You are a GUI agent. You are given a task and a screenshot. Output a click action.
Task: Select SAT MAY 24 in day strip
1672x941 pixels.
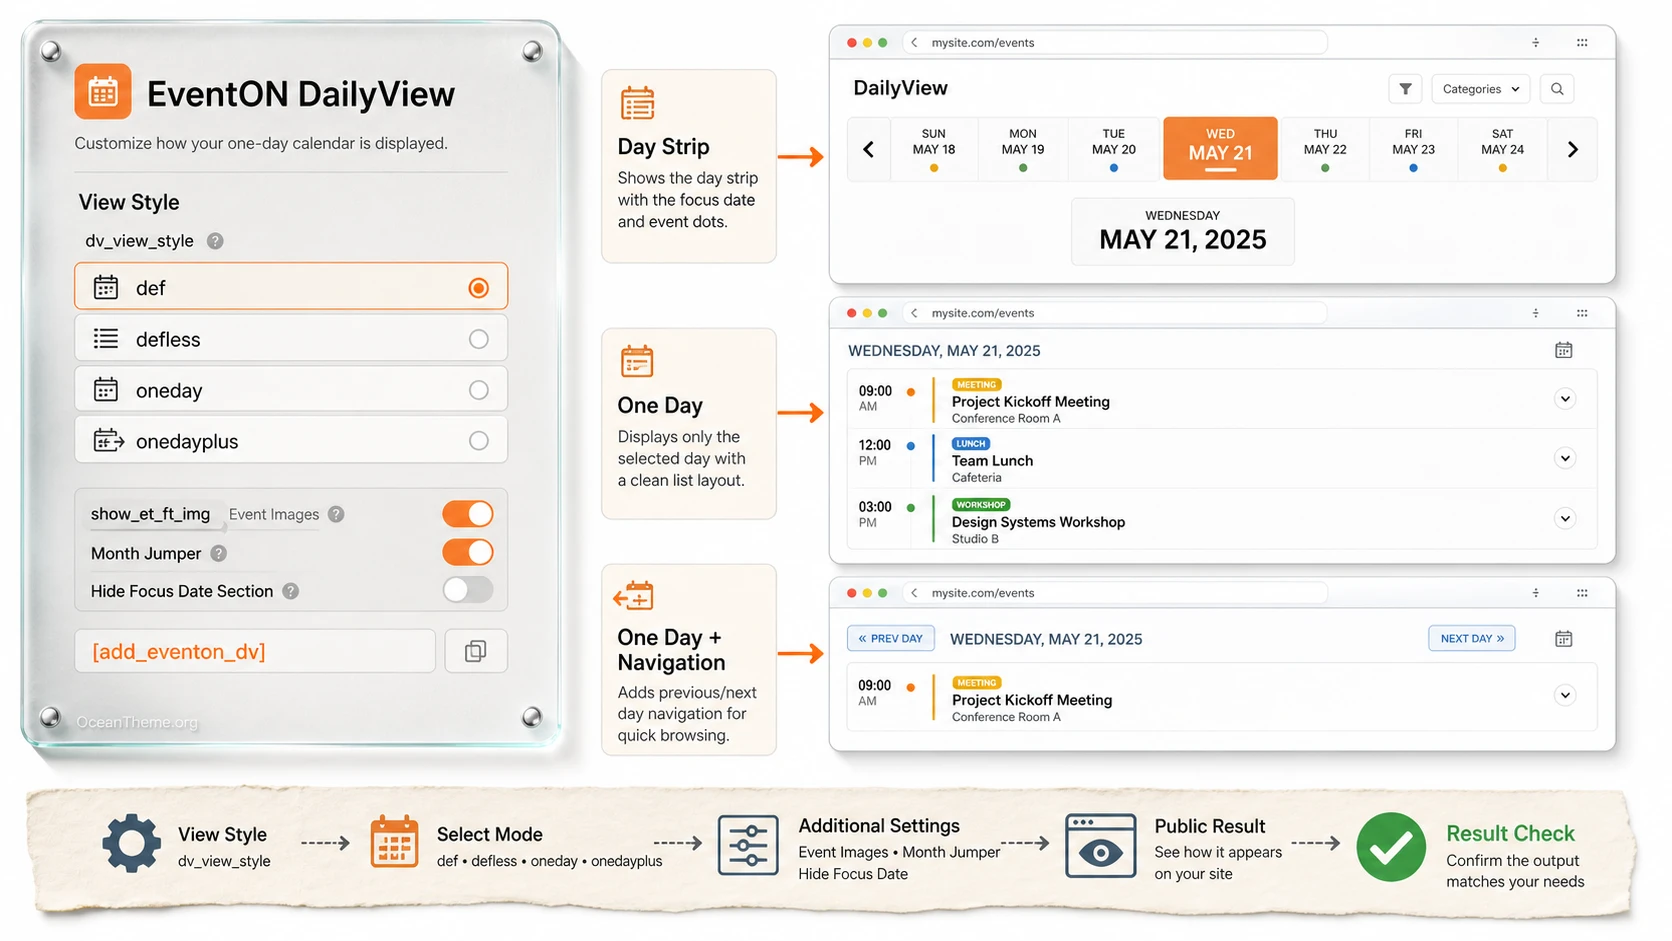(1502, 149)
